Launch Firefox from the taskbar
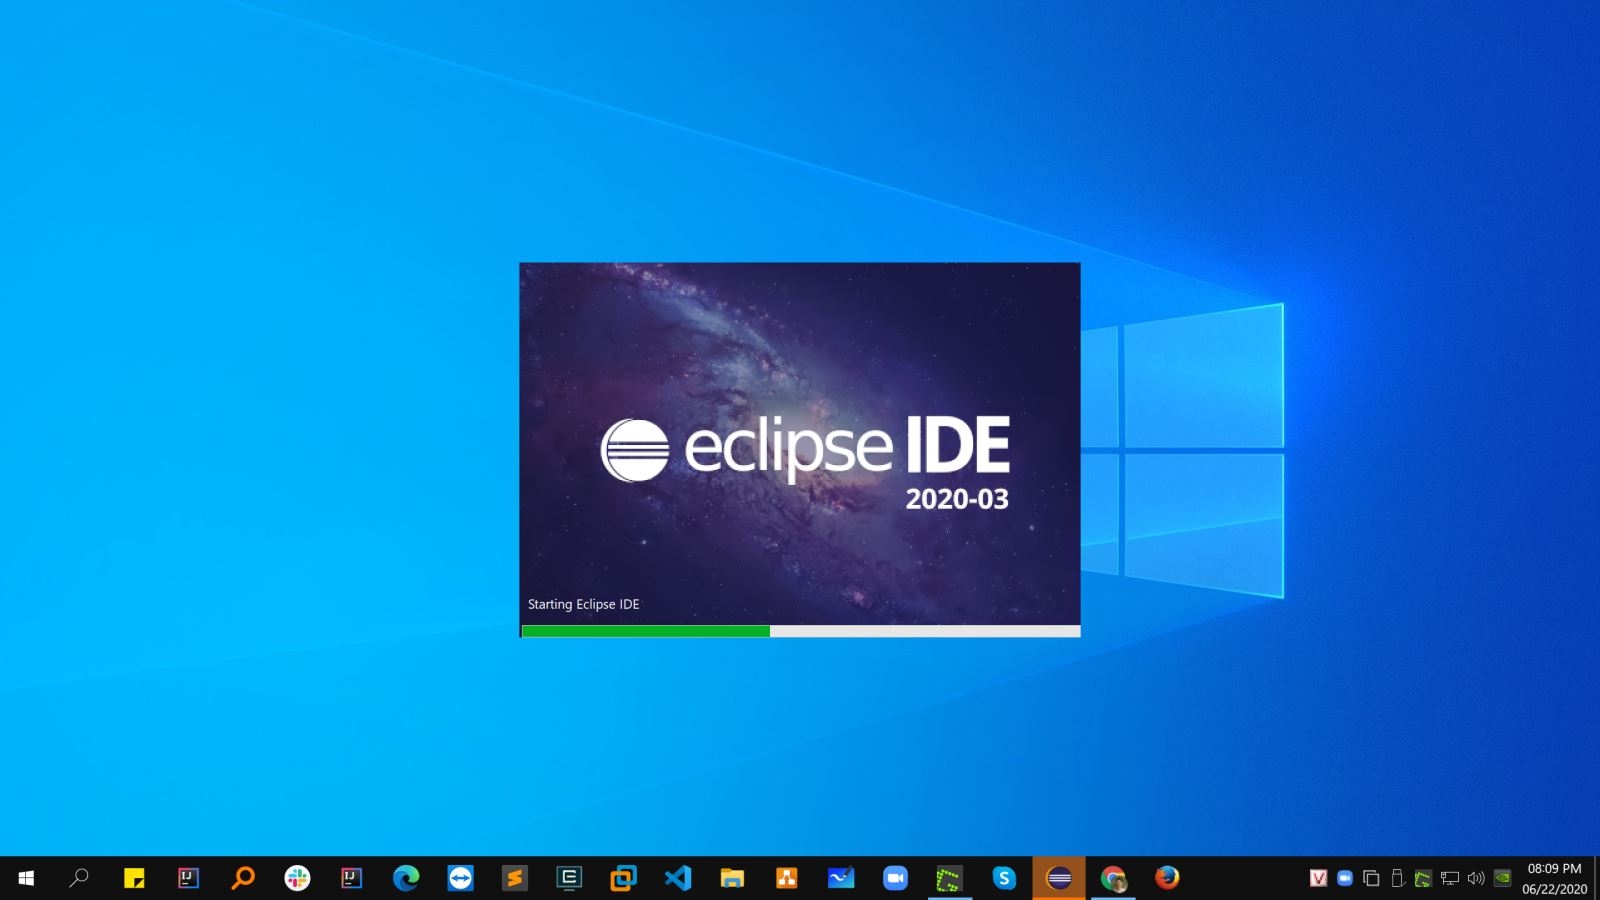Screen dimensions: 1600x900 pyautogui.click(x=1167, y=878)
